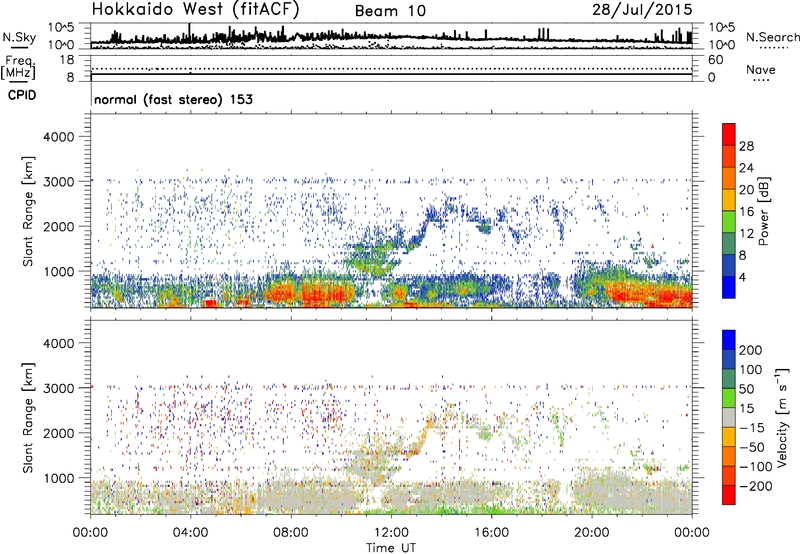Click the 'Freq. [MHz]' axis label
This screenshot has height=554, width=800.
pos(18,68)
